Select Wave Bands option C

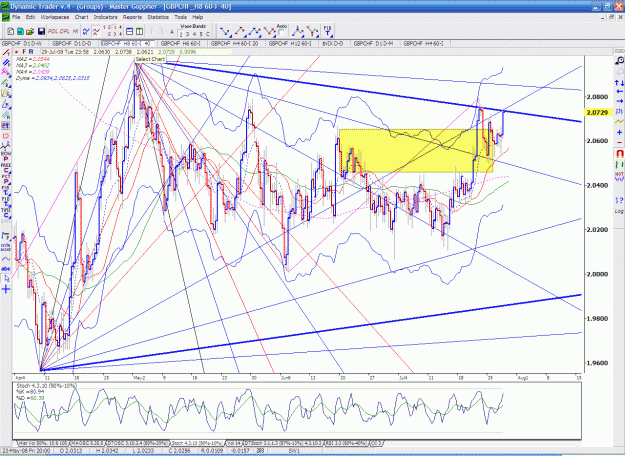point(207,34)
